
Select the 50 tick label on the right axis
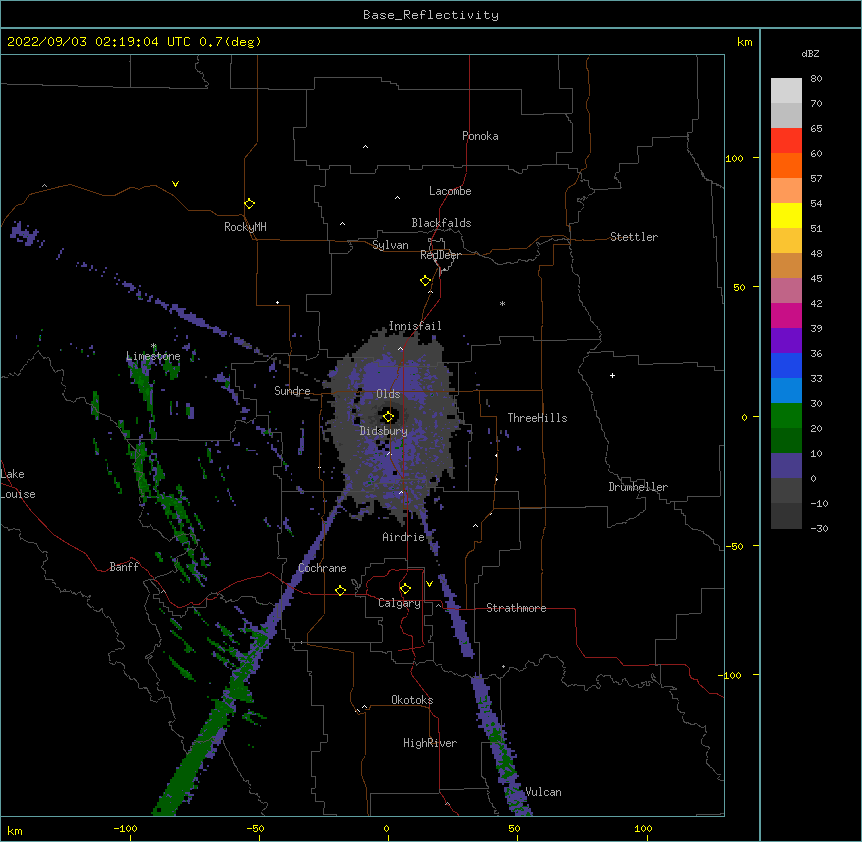coord(739,287)
